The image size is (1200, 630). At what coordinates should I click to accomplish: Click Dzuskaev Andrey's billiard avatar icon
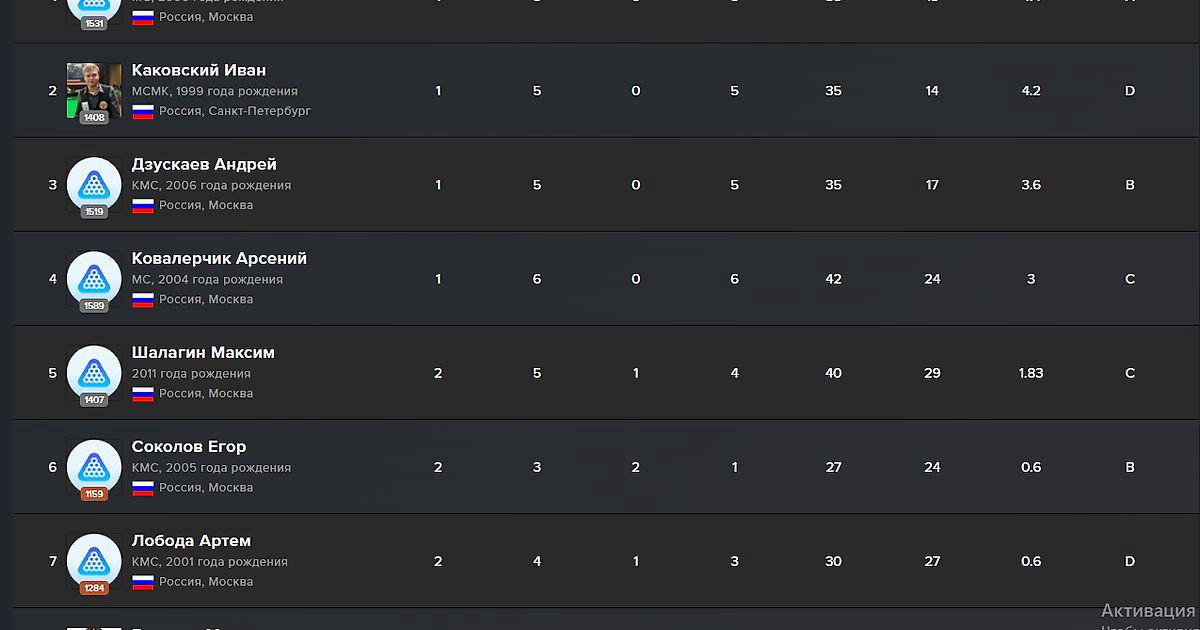click(x=94, y=183)
